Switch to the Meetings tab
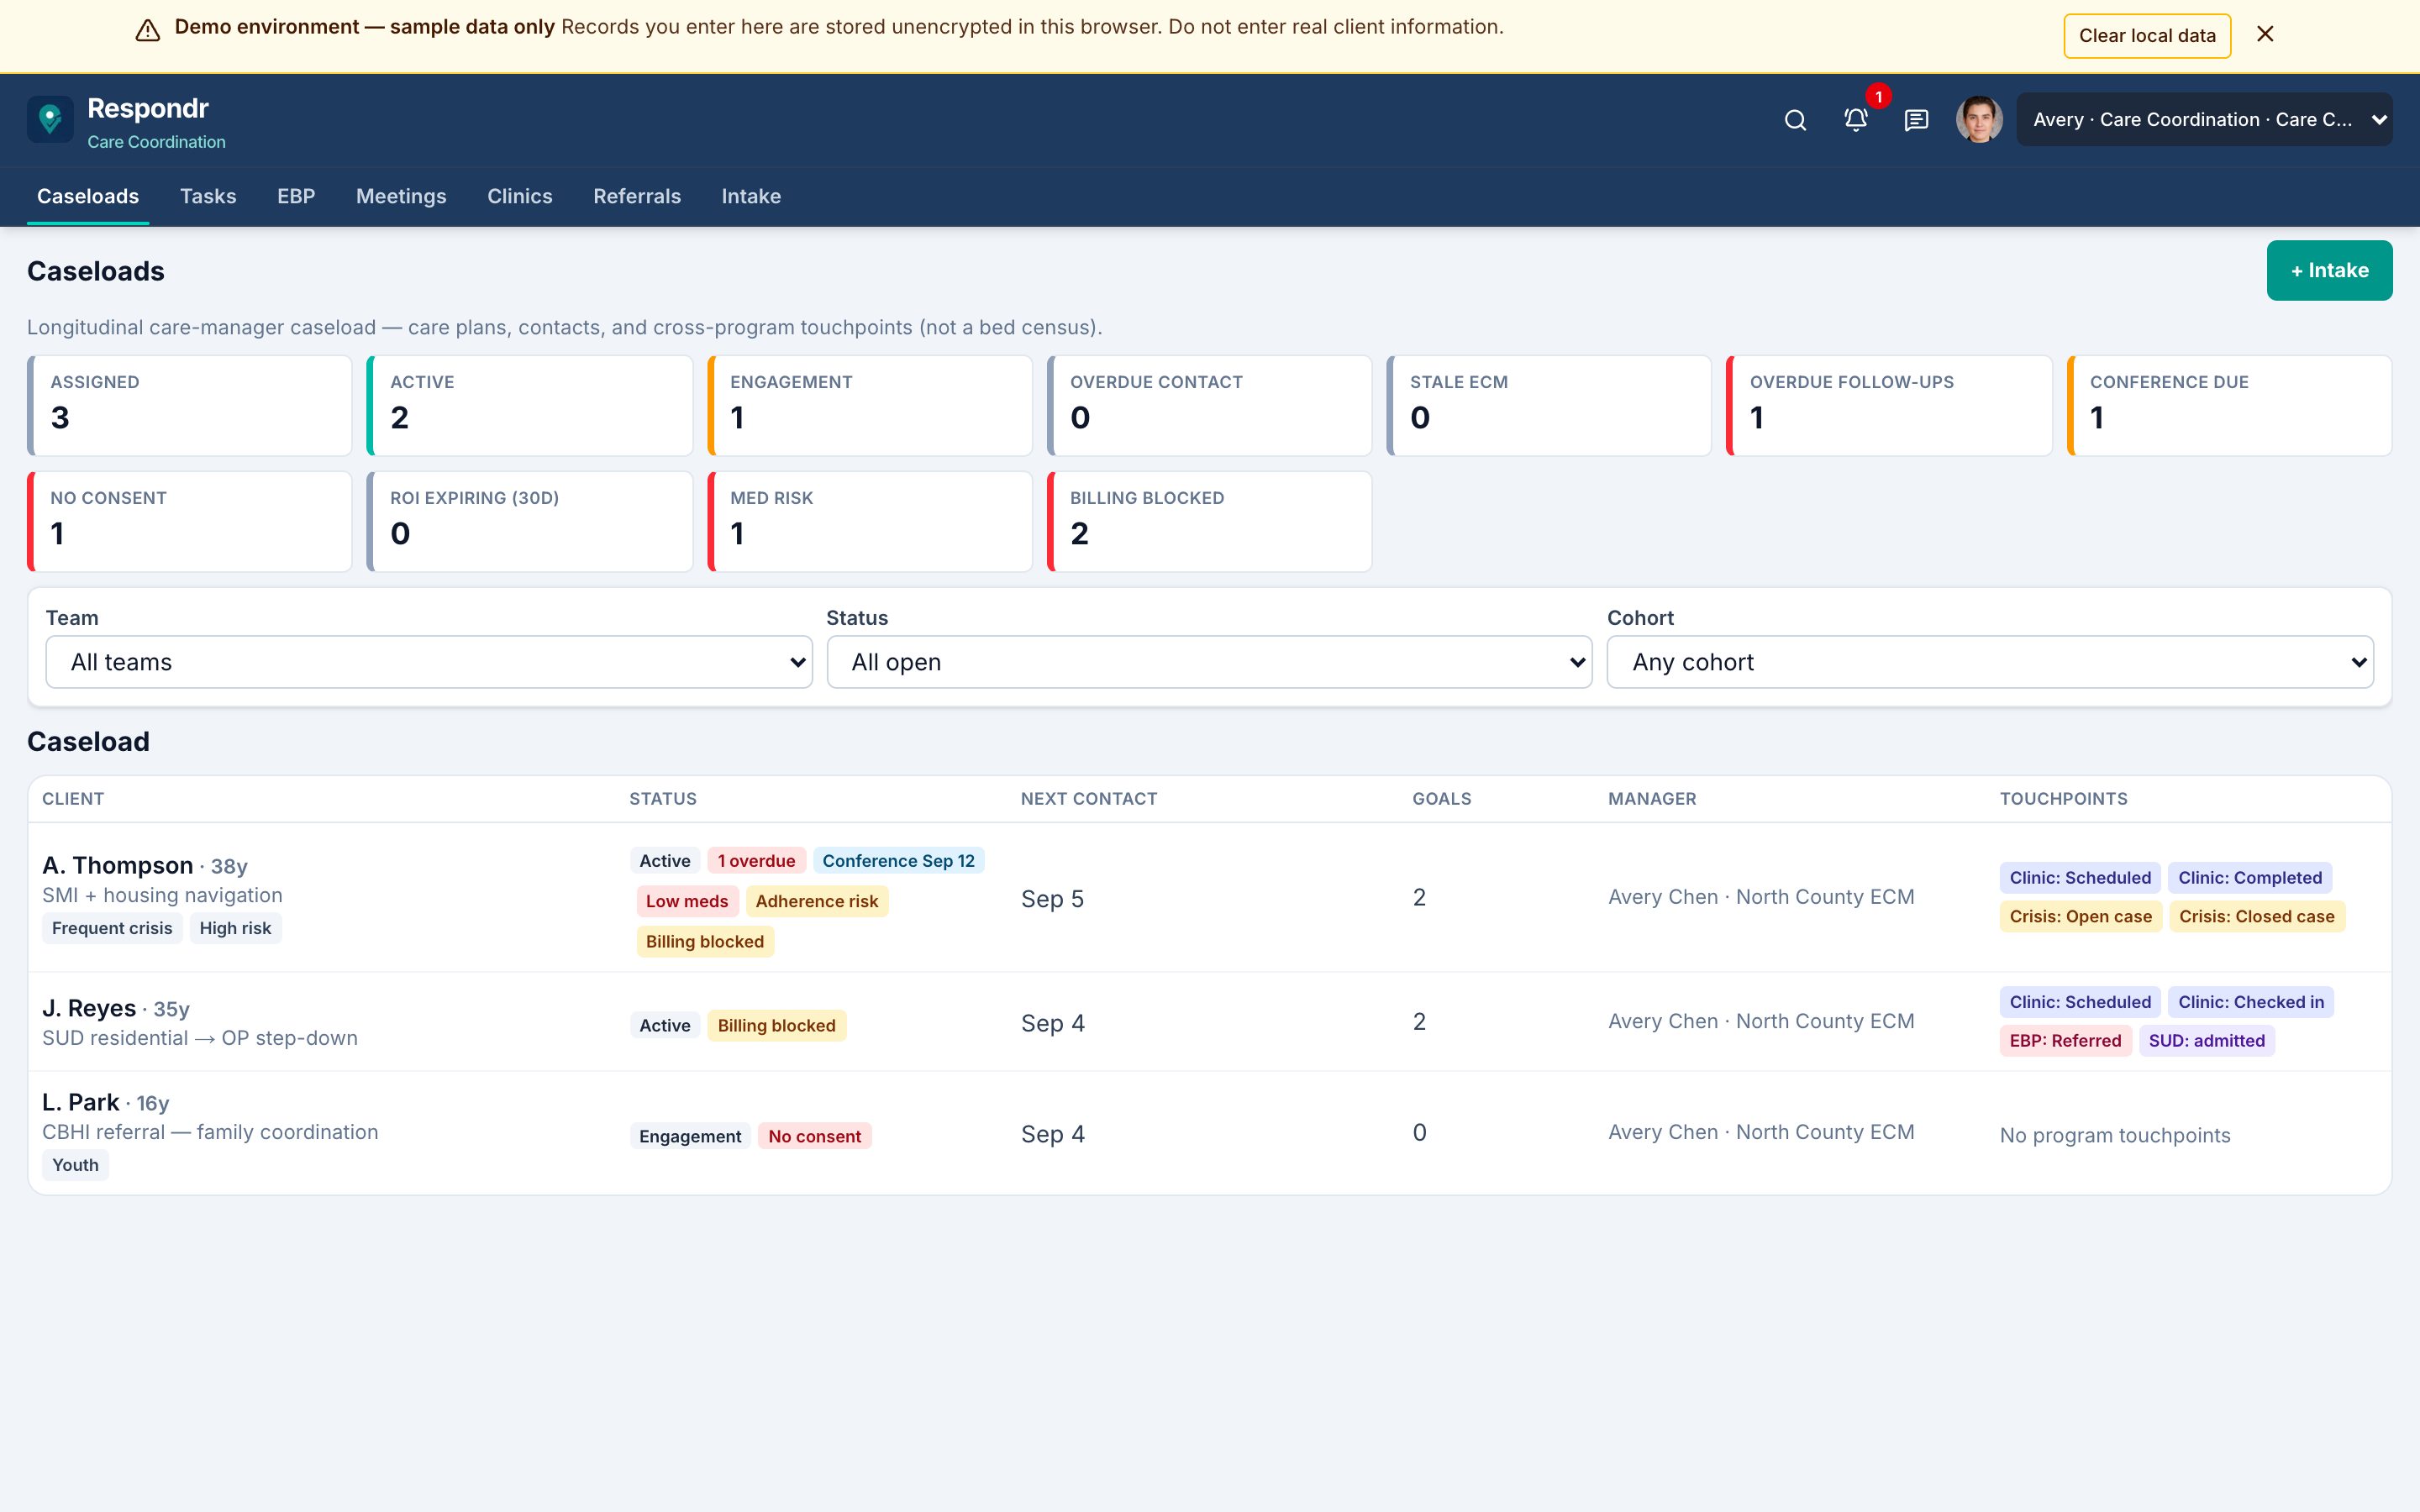 point(401,196)
